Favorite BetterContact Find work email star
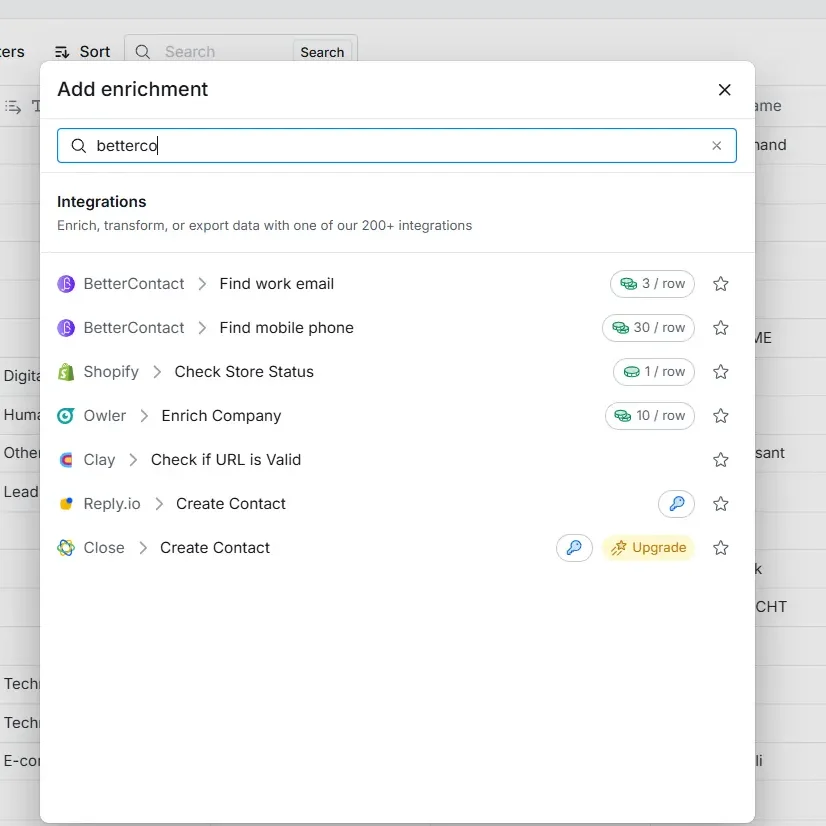 pos(720,284)
